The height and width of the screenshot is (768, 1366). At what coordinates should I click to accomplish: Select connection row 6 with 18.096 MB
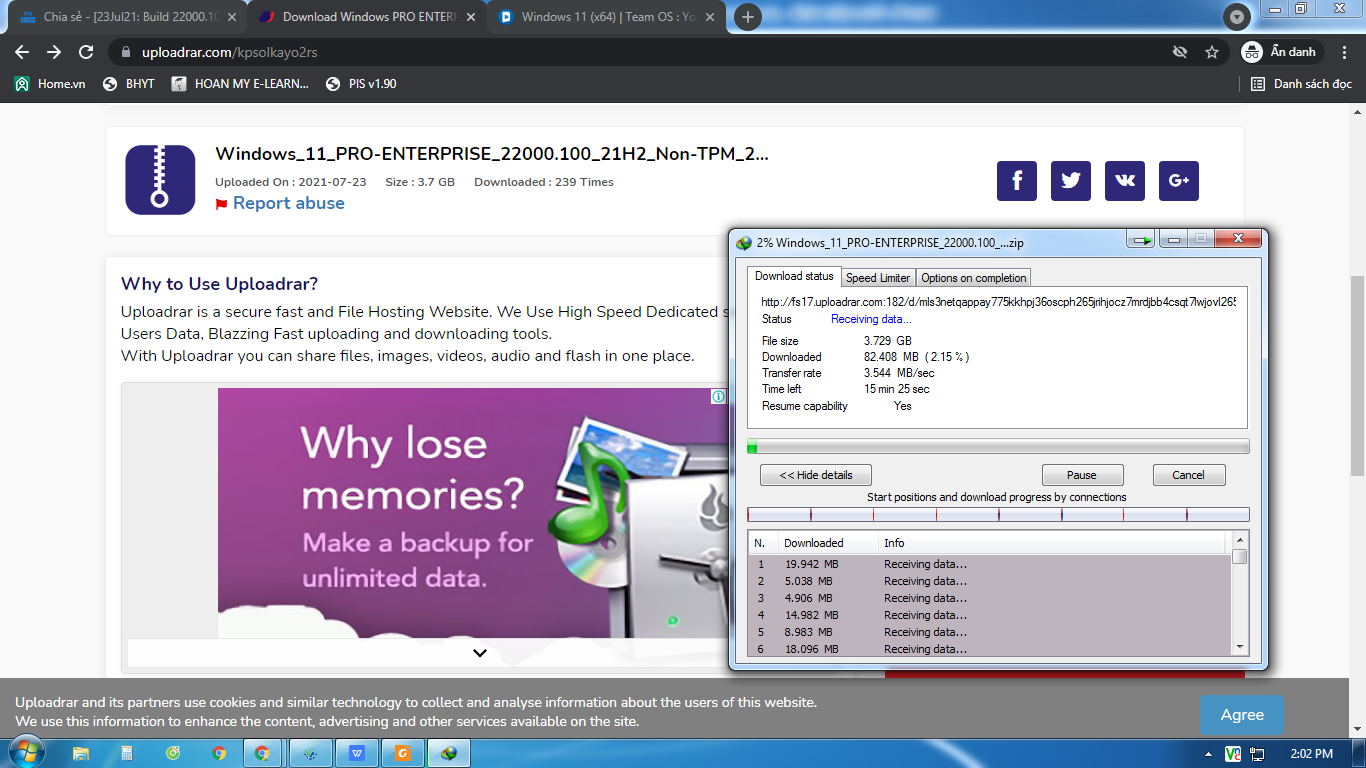tap(990, 649)
